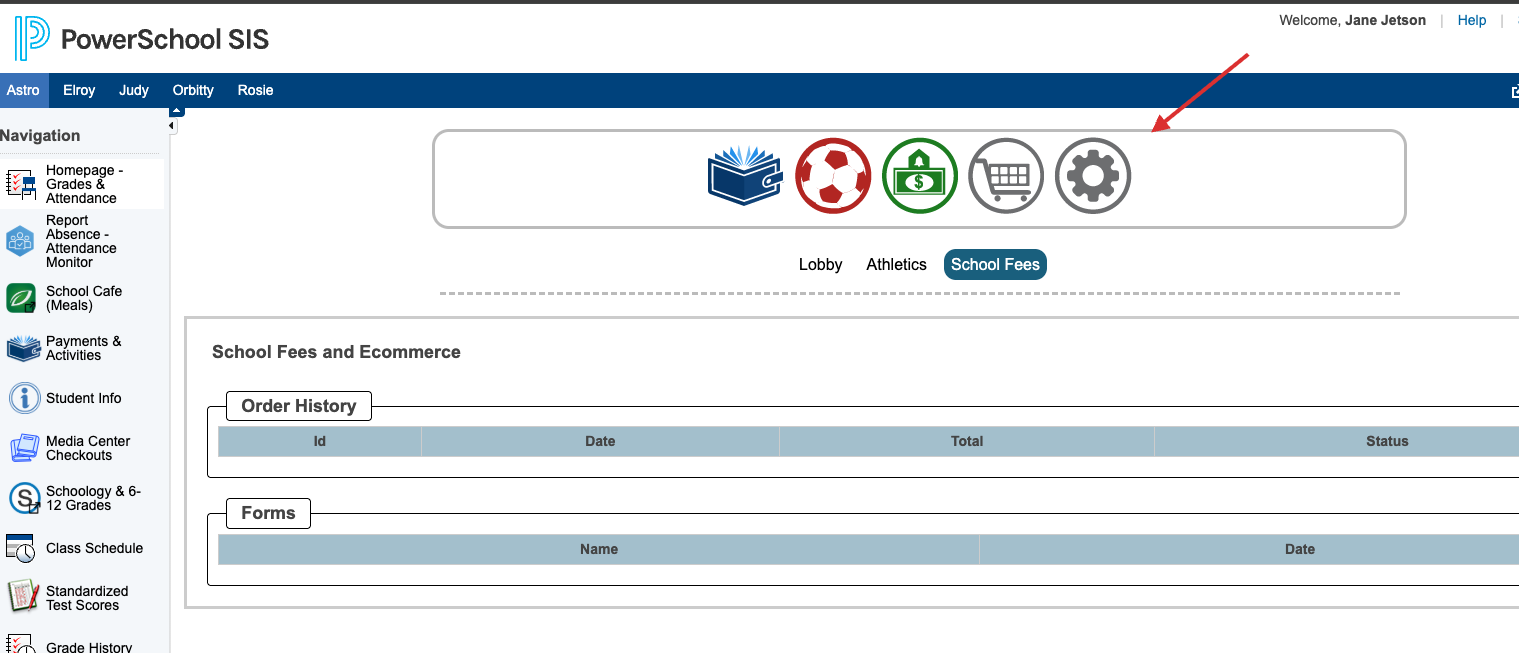Open Media Center Checkouts link
This screenshot has height=653, width=1519.
[88, 448]
